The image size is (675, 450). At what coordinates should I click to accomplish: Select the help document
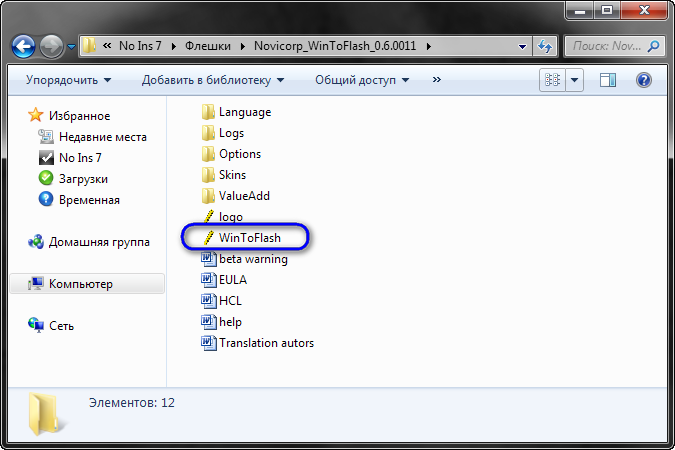coord(230,322)
